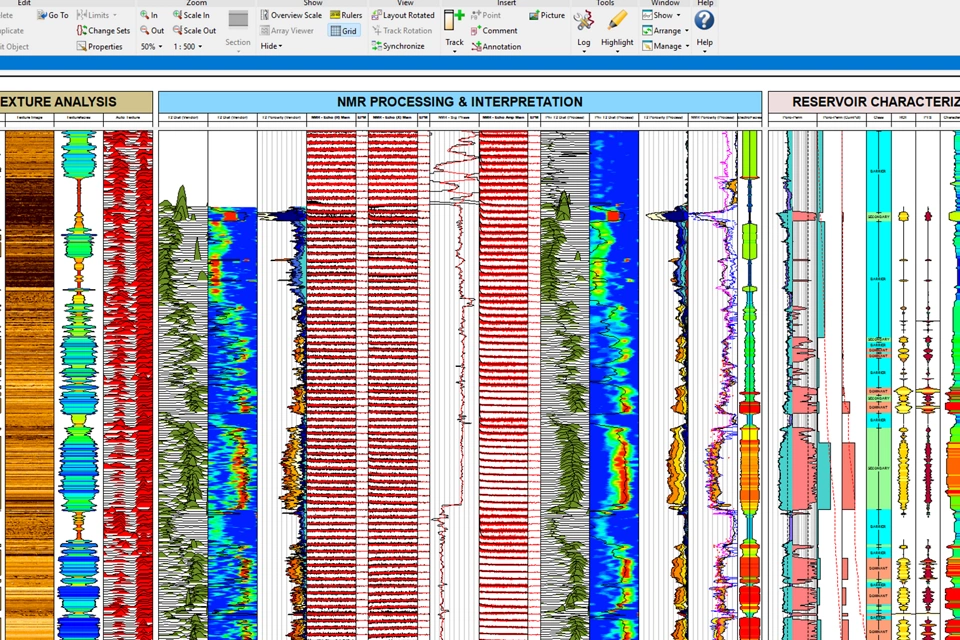Click the Section tool icon
This screenshot has width=960, height=640.
238,20
